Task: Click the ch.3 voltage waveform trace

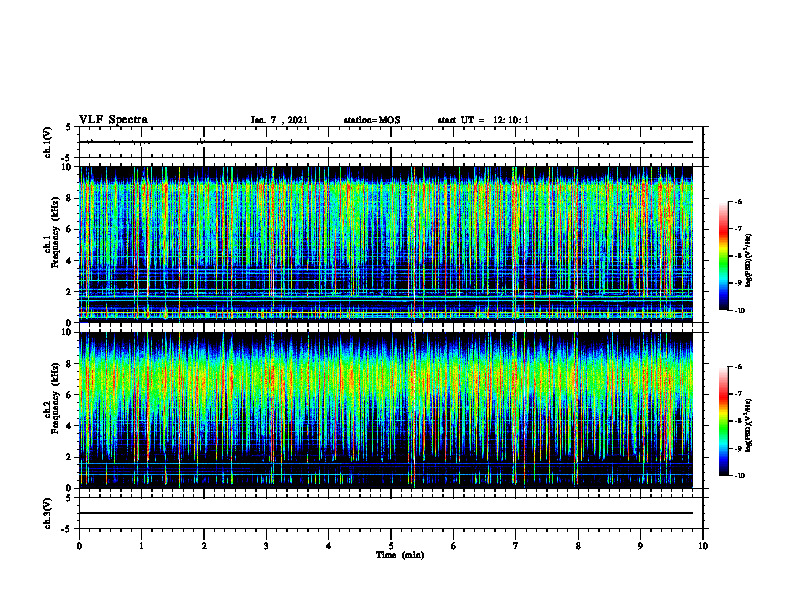Action: coord(386,513)
